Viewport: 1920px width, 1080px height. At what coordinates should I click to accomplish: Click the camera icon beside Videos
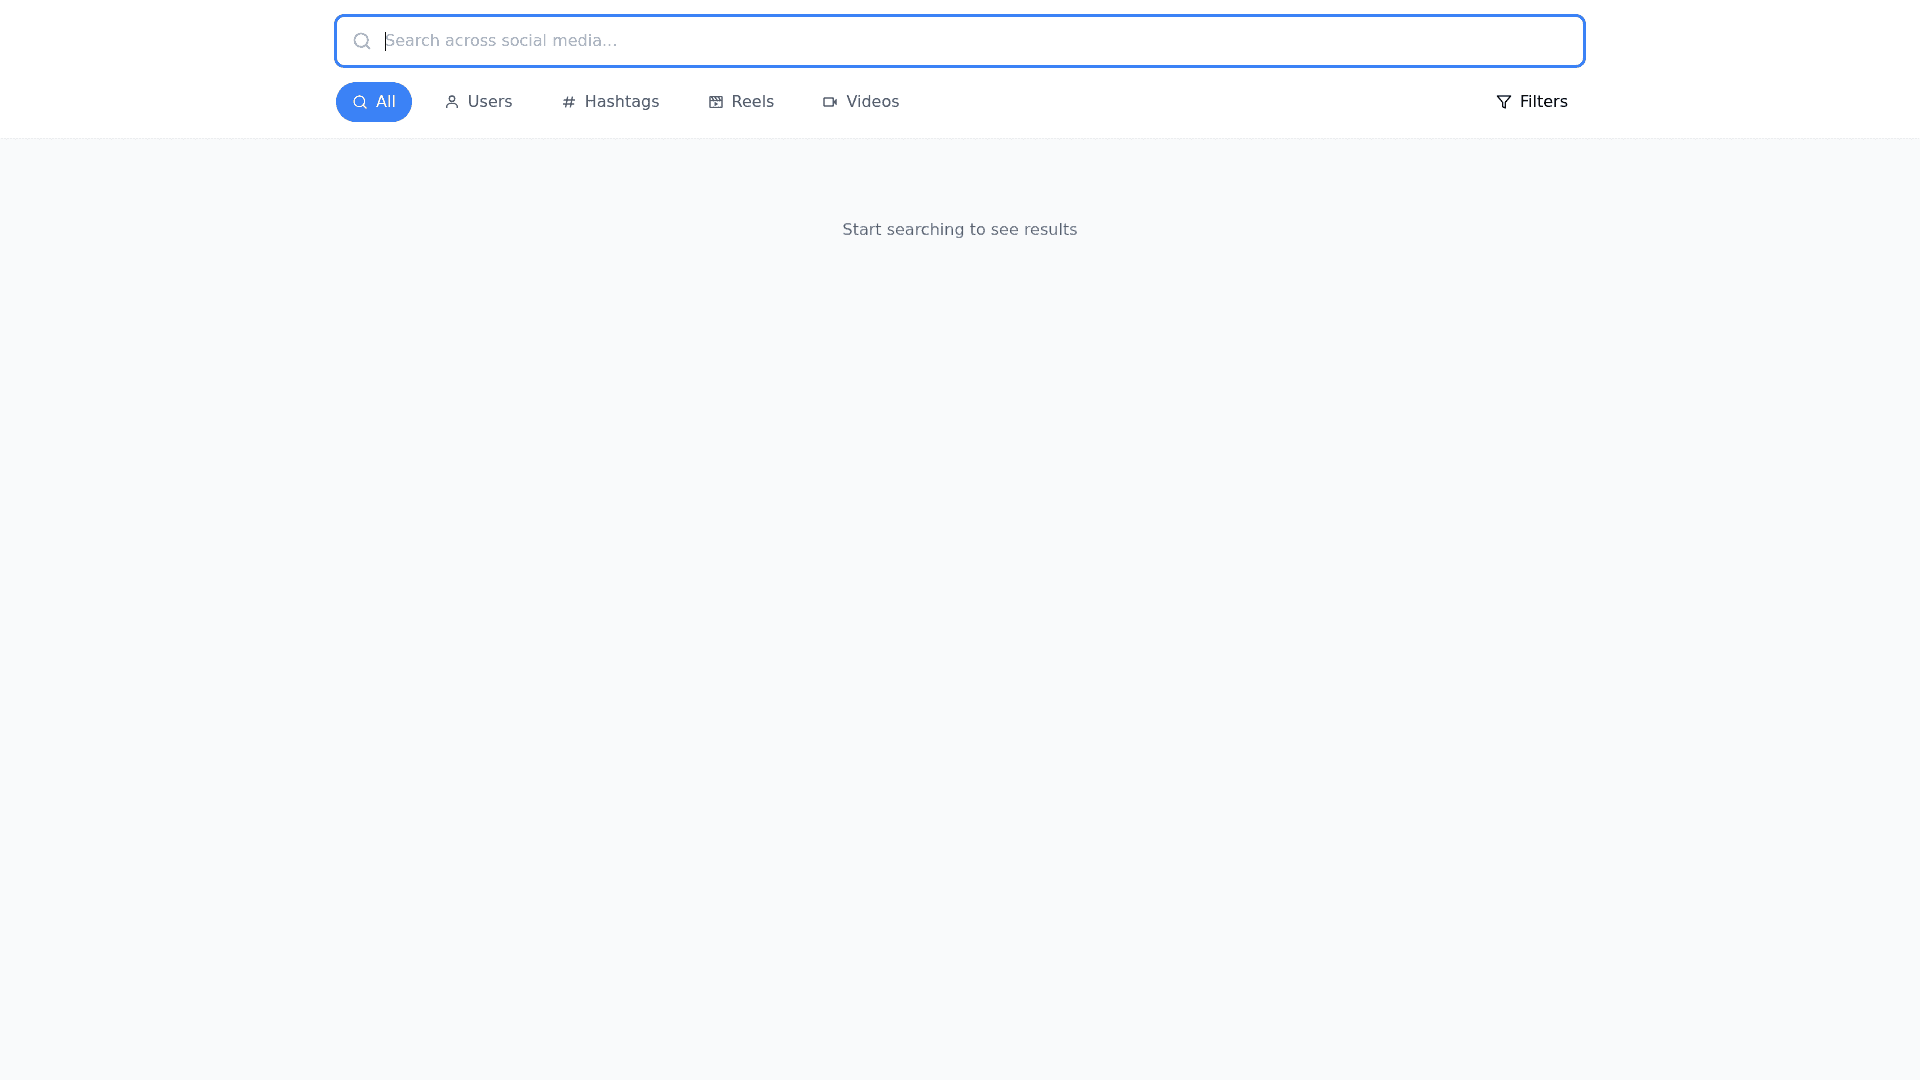pos(830,102)
